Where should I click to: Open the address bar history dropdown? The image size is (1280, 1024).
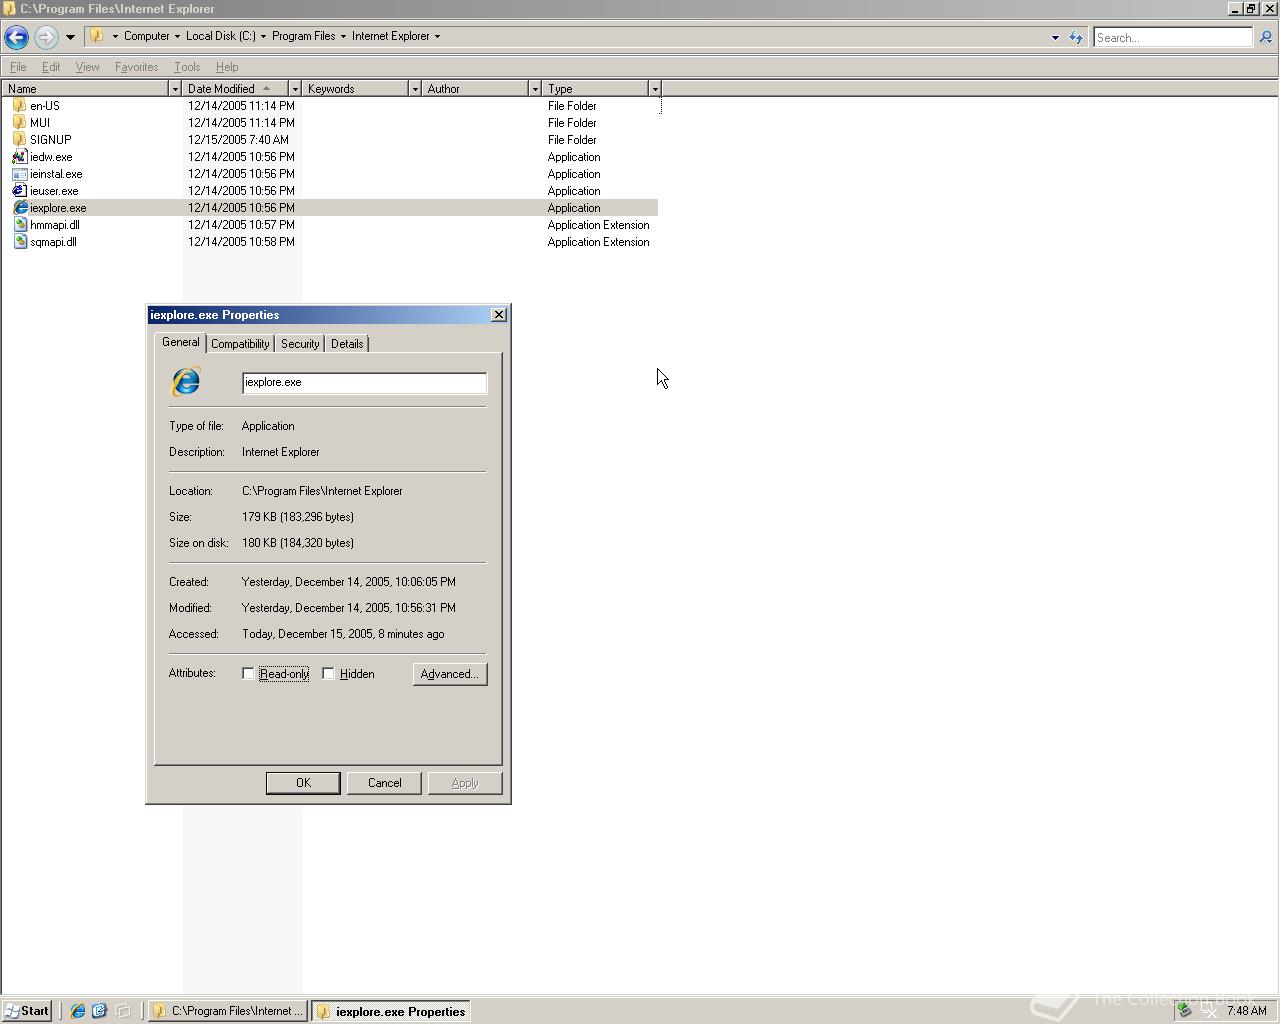1055,37
